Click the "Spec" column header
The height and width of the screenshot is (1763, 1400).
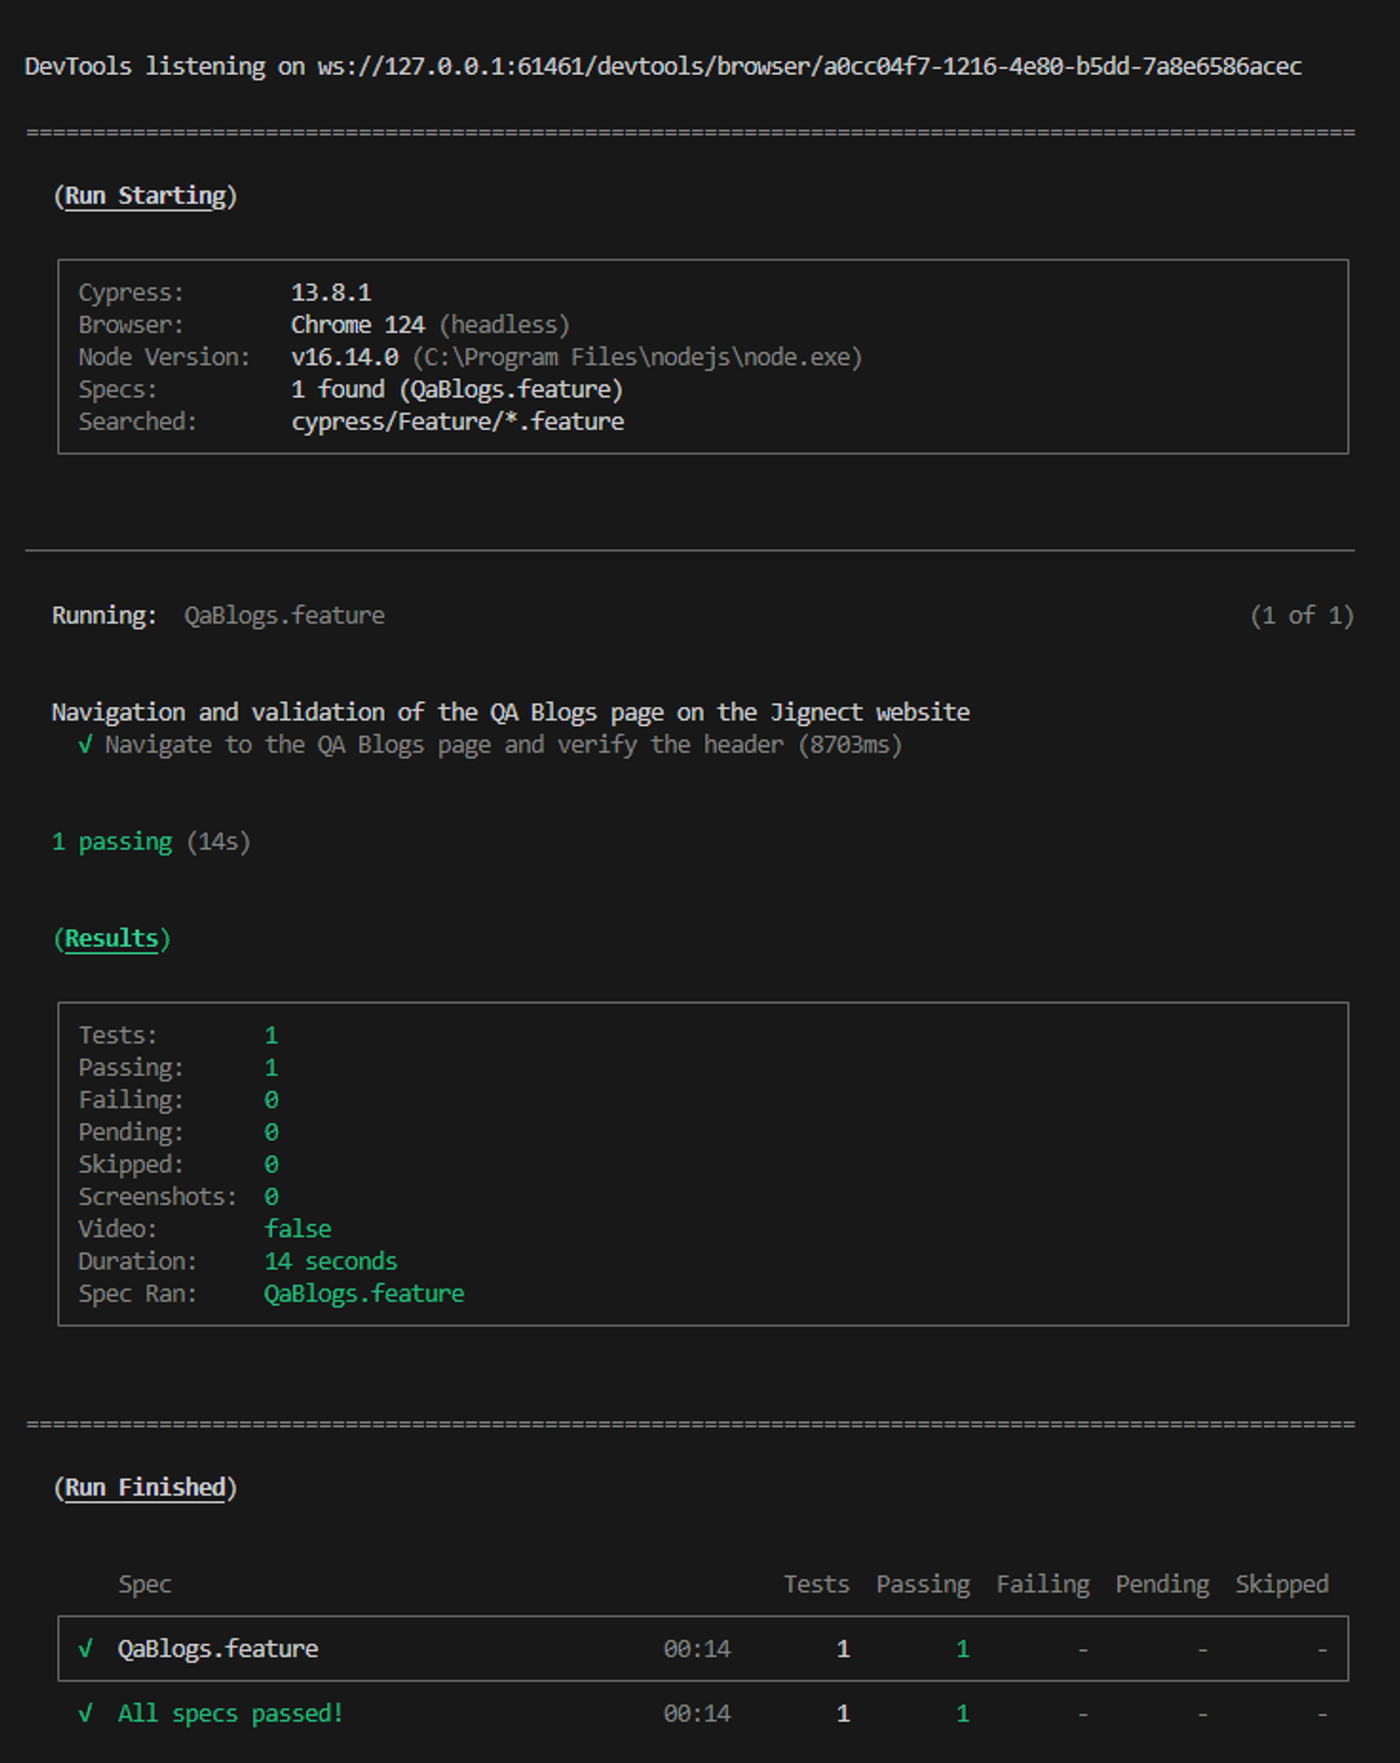(x=145, y=1585)
